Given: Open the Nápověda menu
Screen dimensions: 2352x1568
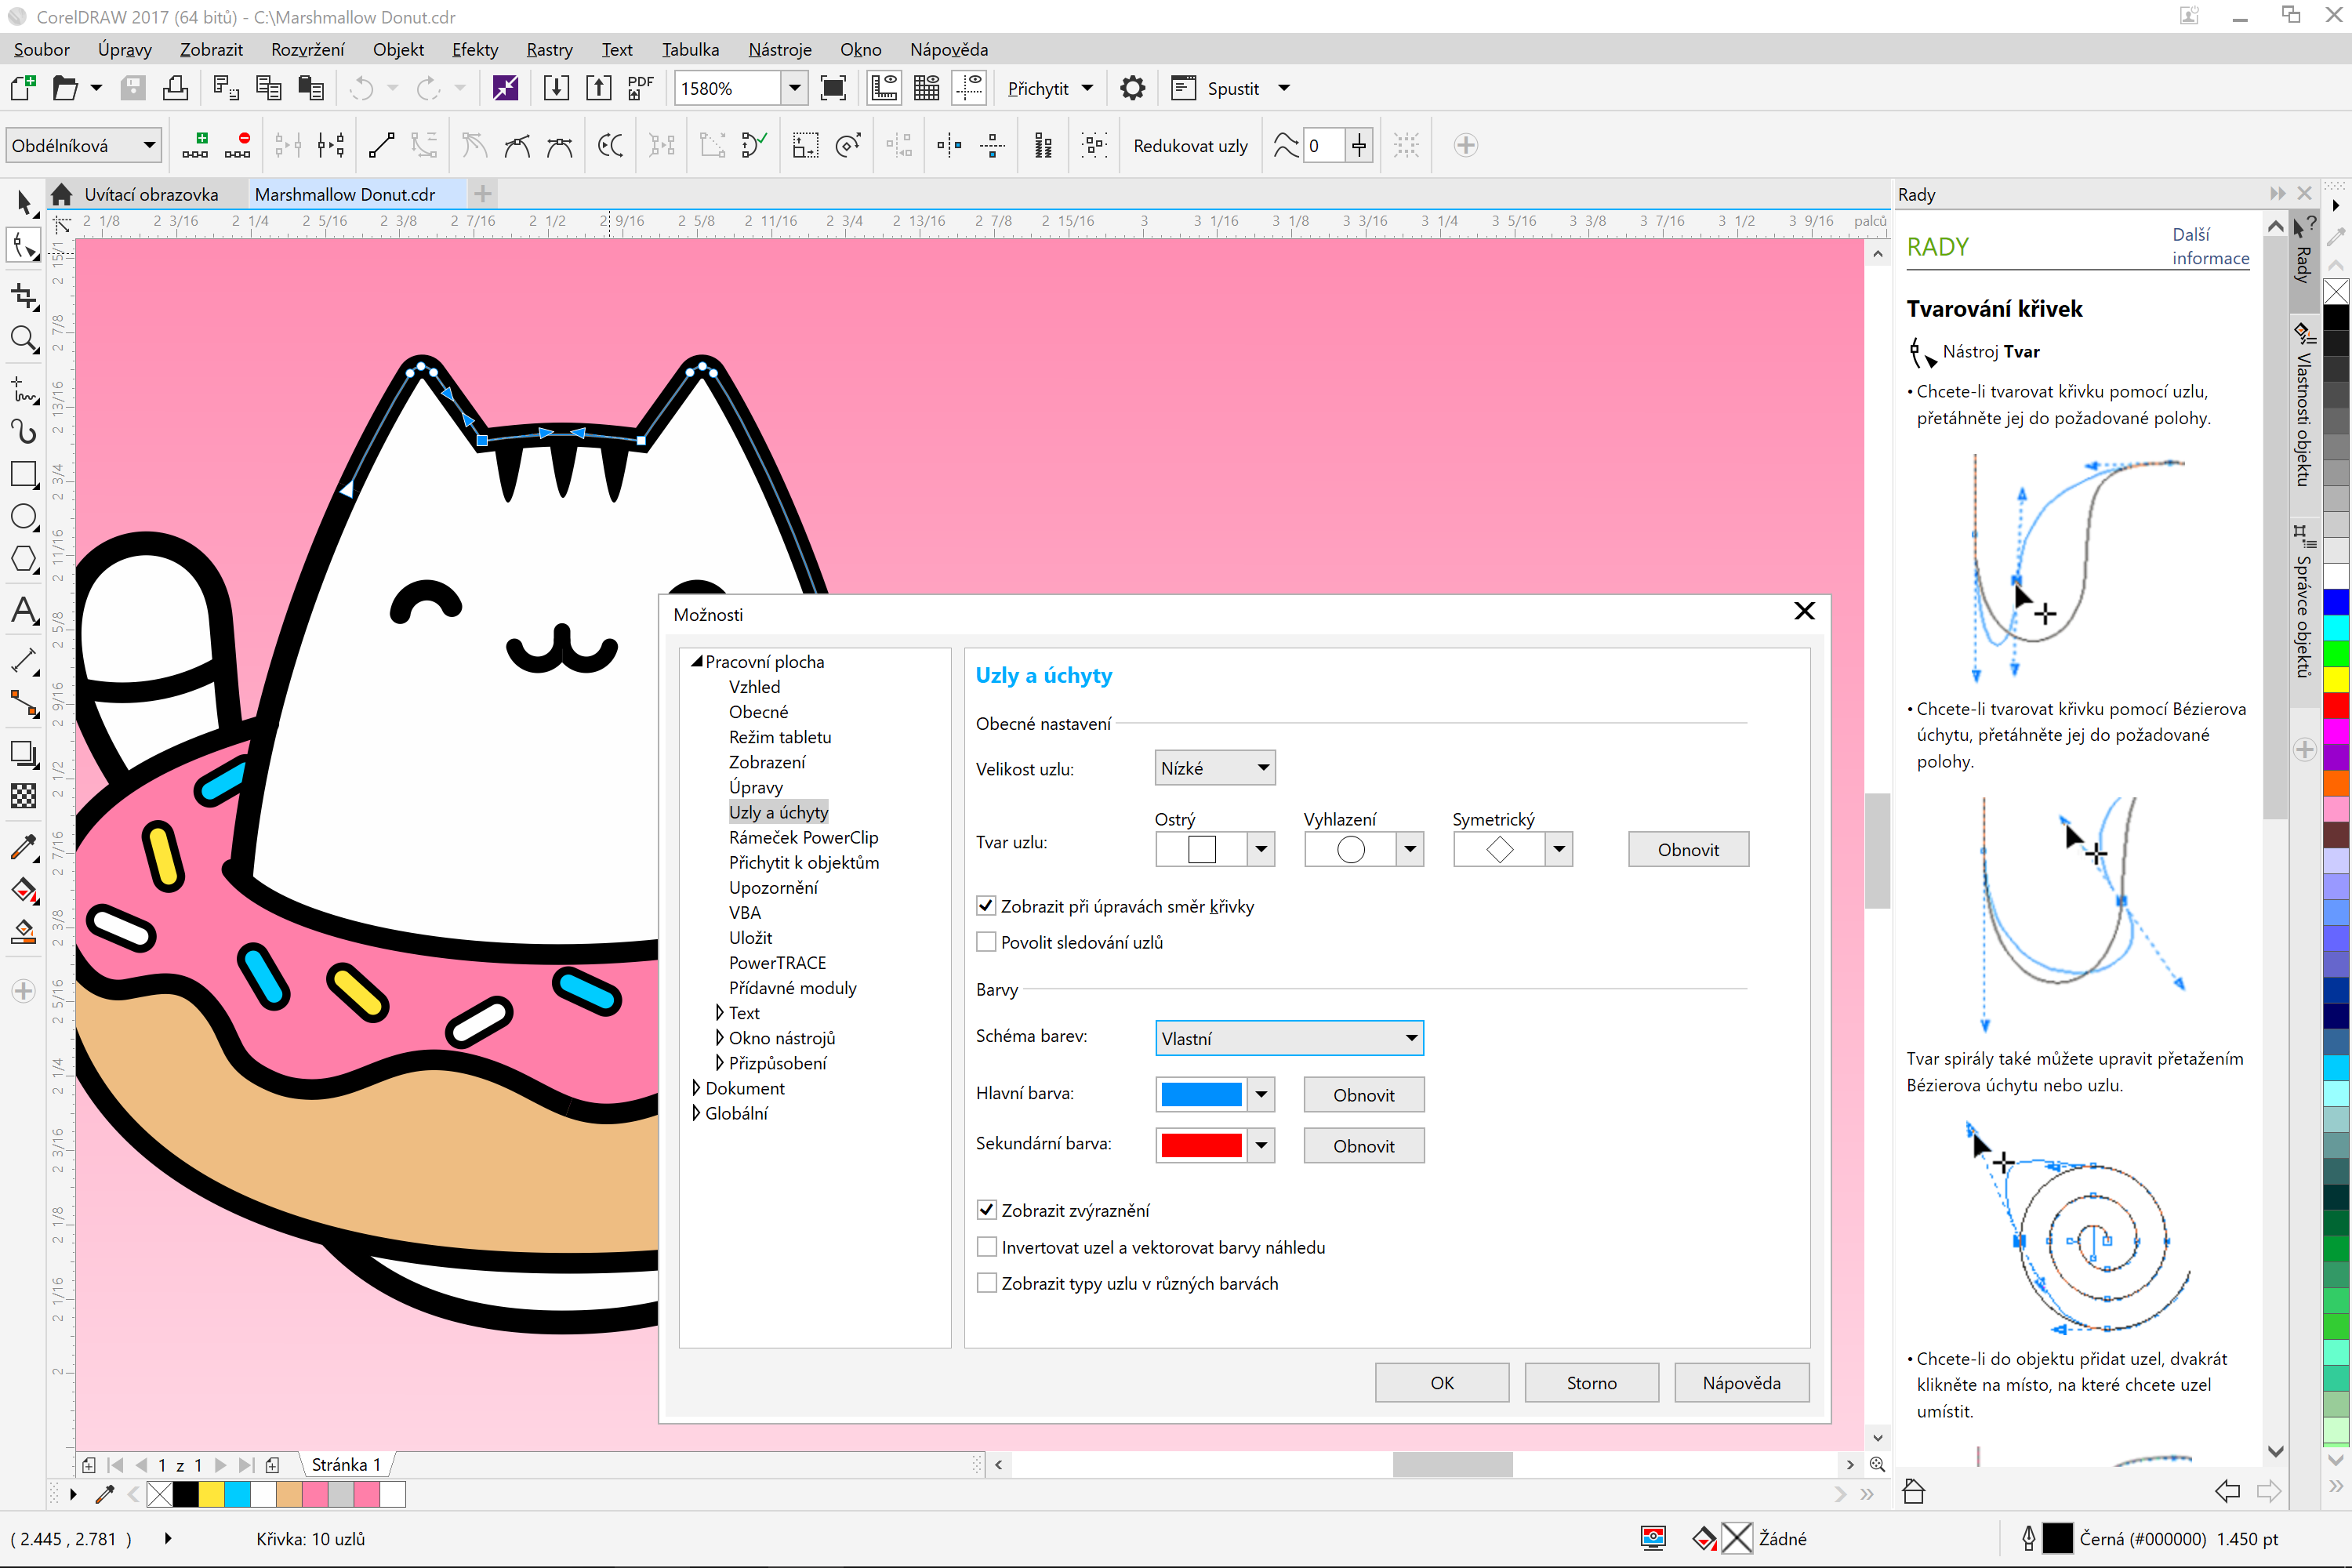Looking at the screenshot, I should [949, 49].
